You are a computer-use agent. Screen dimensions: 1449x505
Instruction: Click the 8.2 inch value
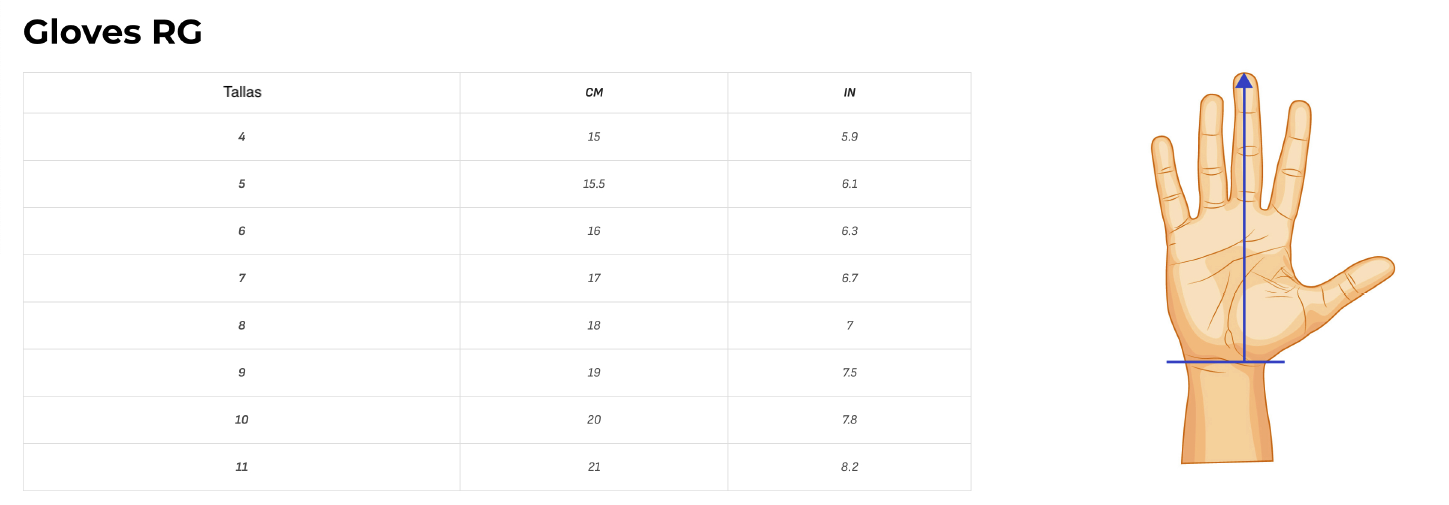point(849,466)
